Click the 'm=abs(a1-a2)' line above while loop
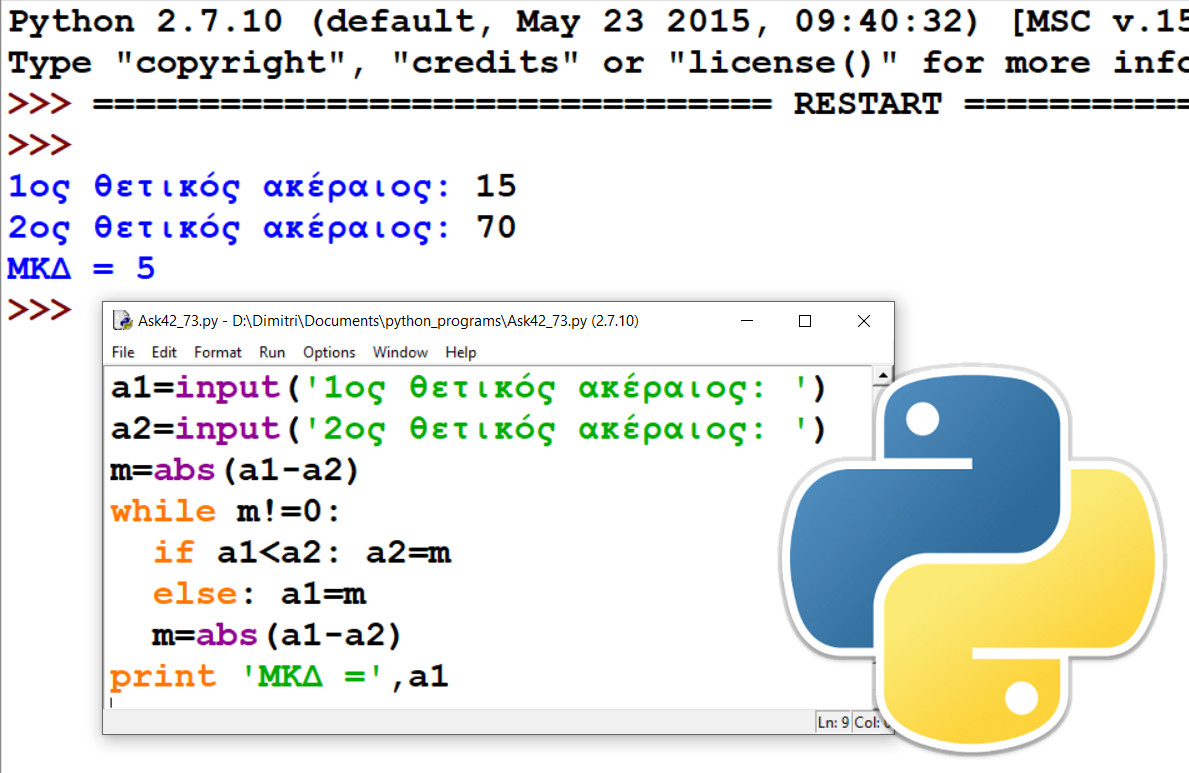This screenshot has width=1189, height=773. click(x=234, y=470)
